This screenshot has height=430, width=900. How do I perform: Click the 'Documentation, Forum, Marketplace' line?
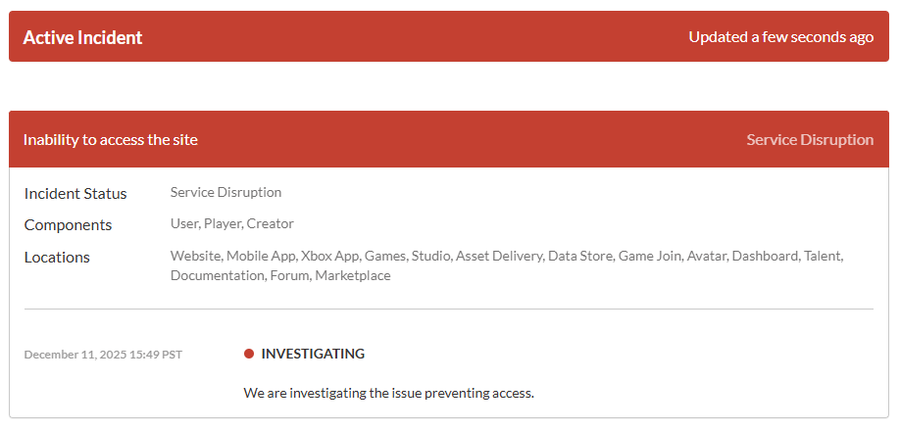click(x=280, y=275)
